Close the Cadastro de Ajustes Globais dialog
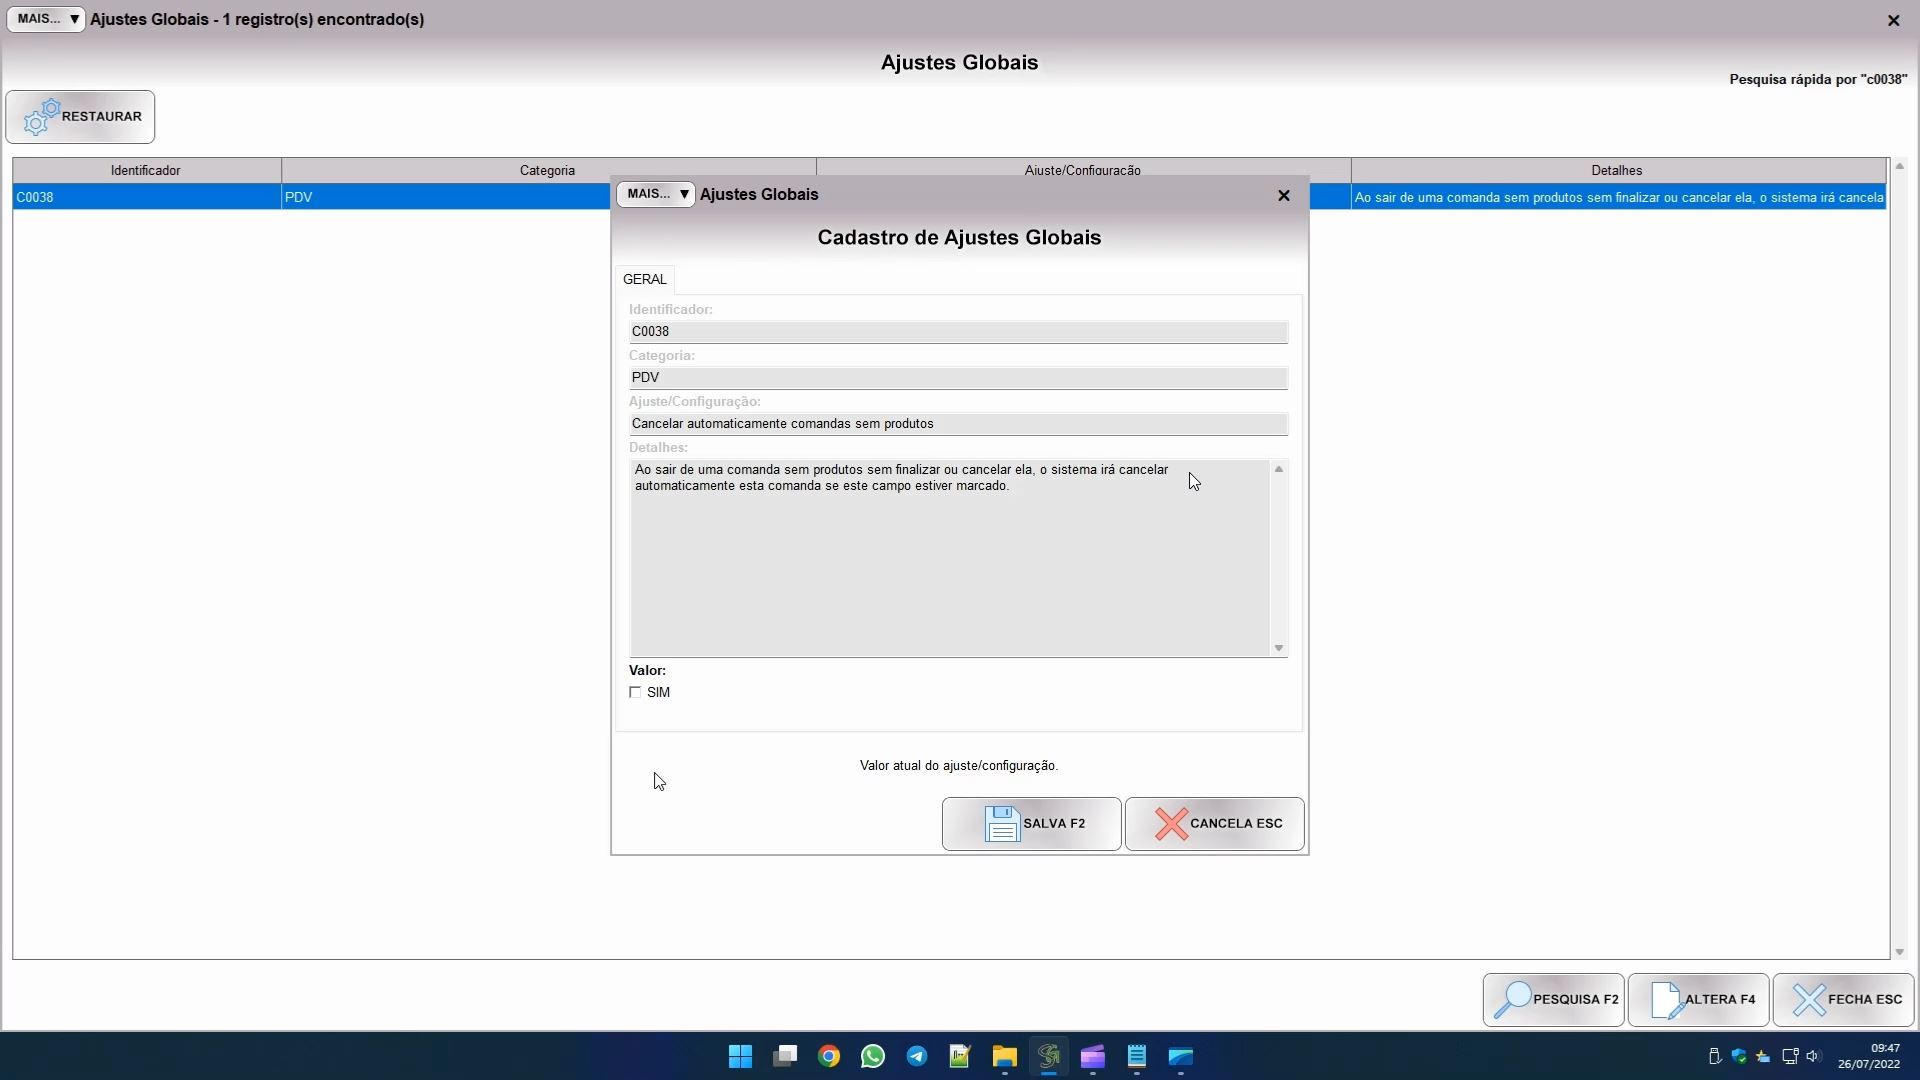The height and width of the screenshot is (1080, 1920). pos(1284,195)
